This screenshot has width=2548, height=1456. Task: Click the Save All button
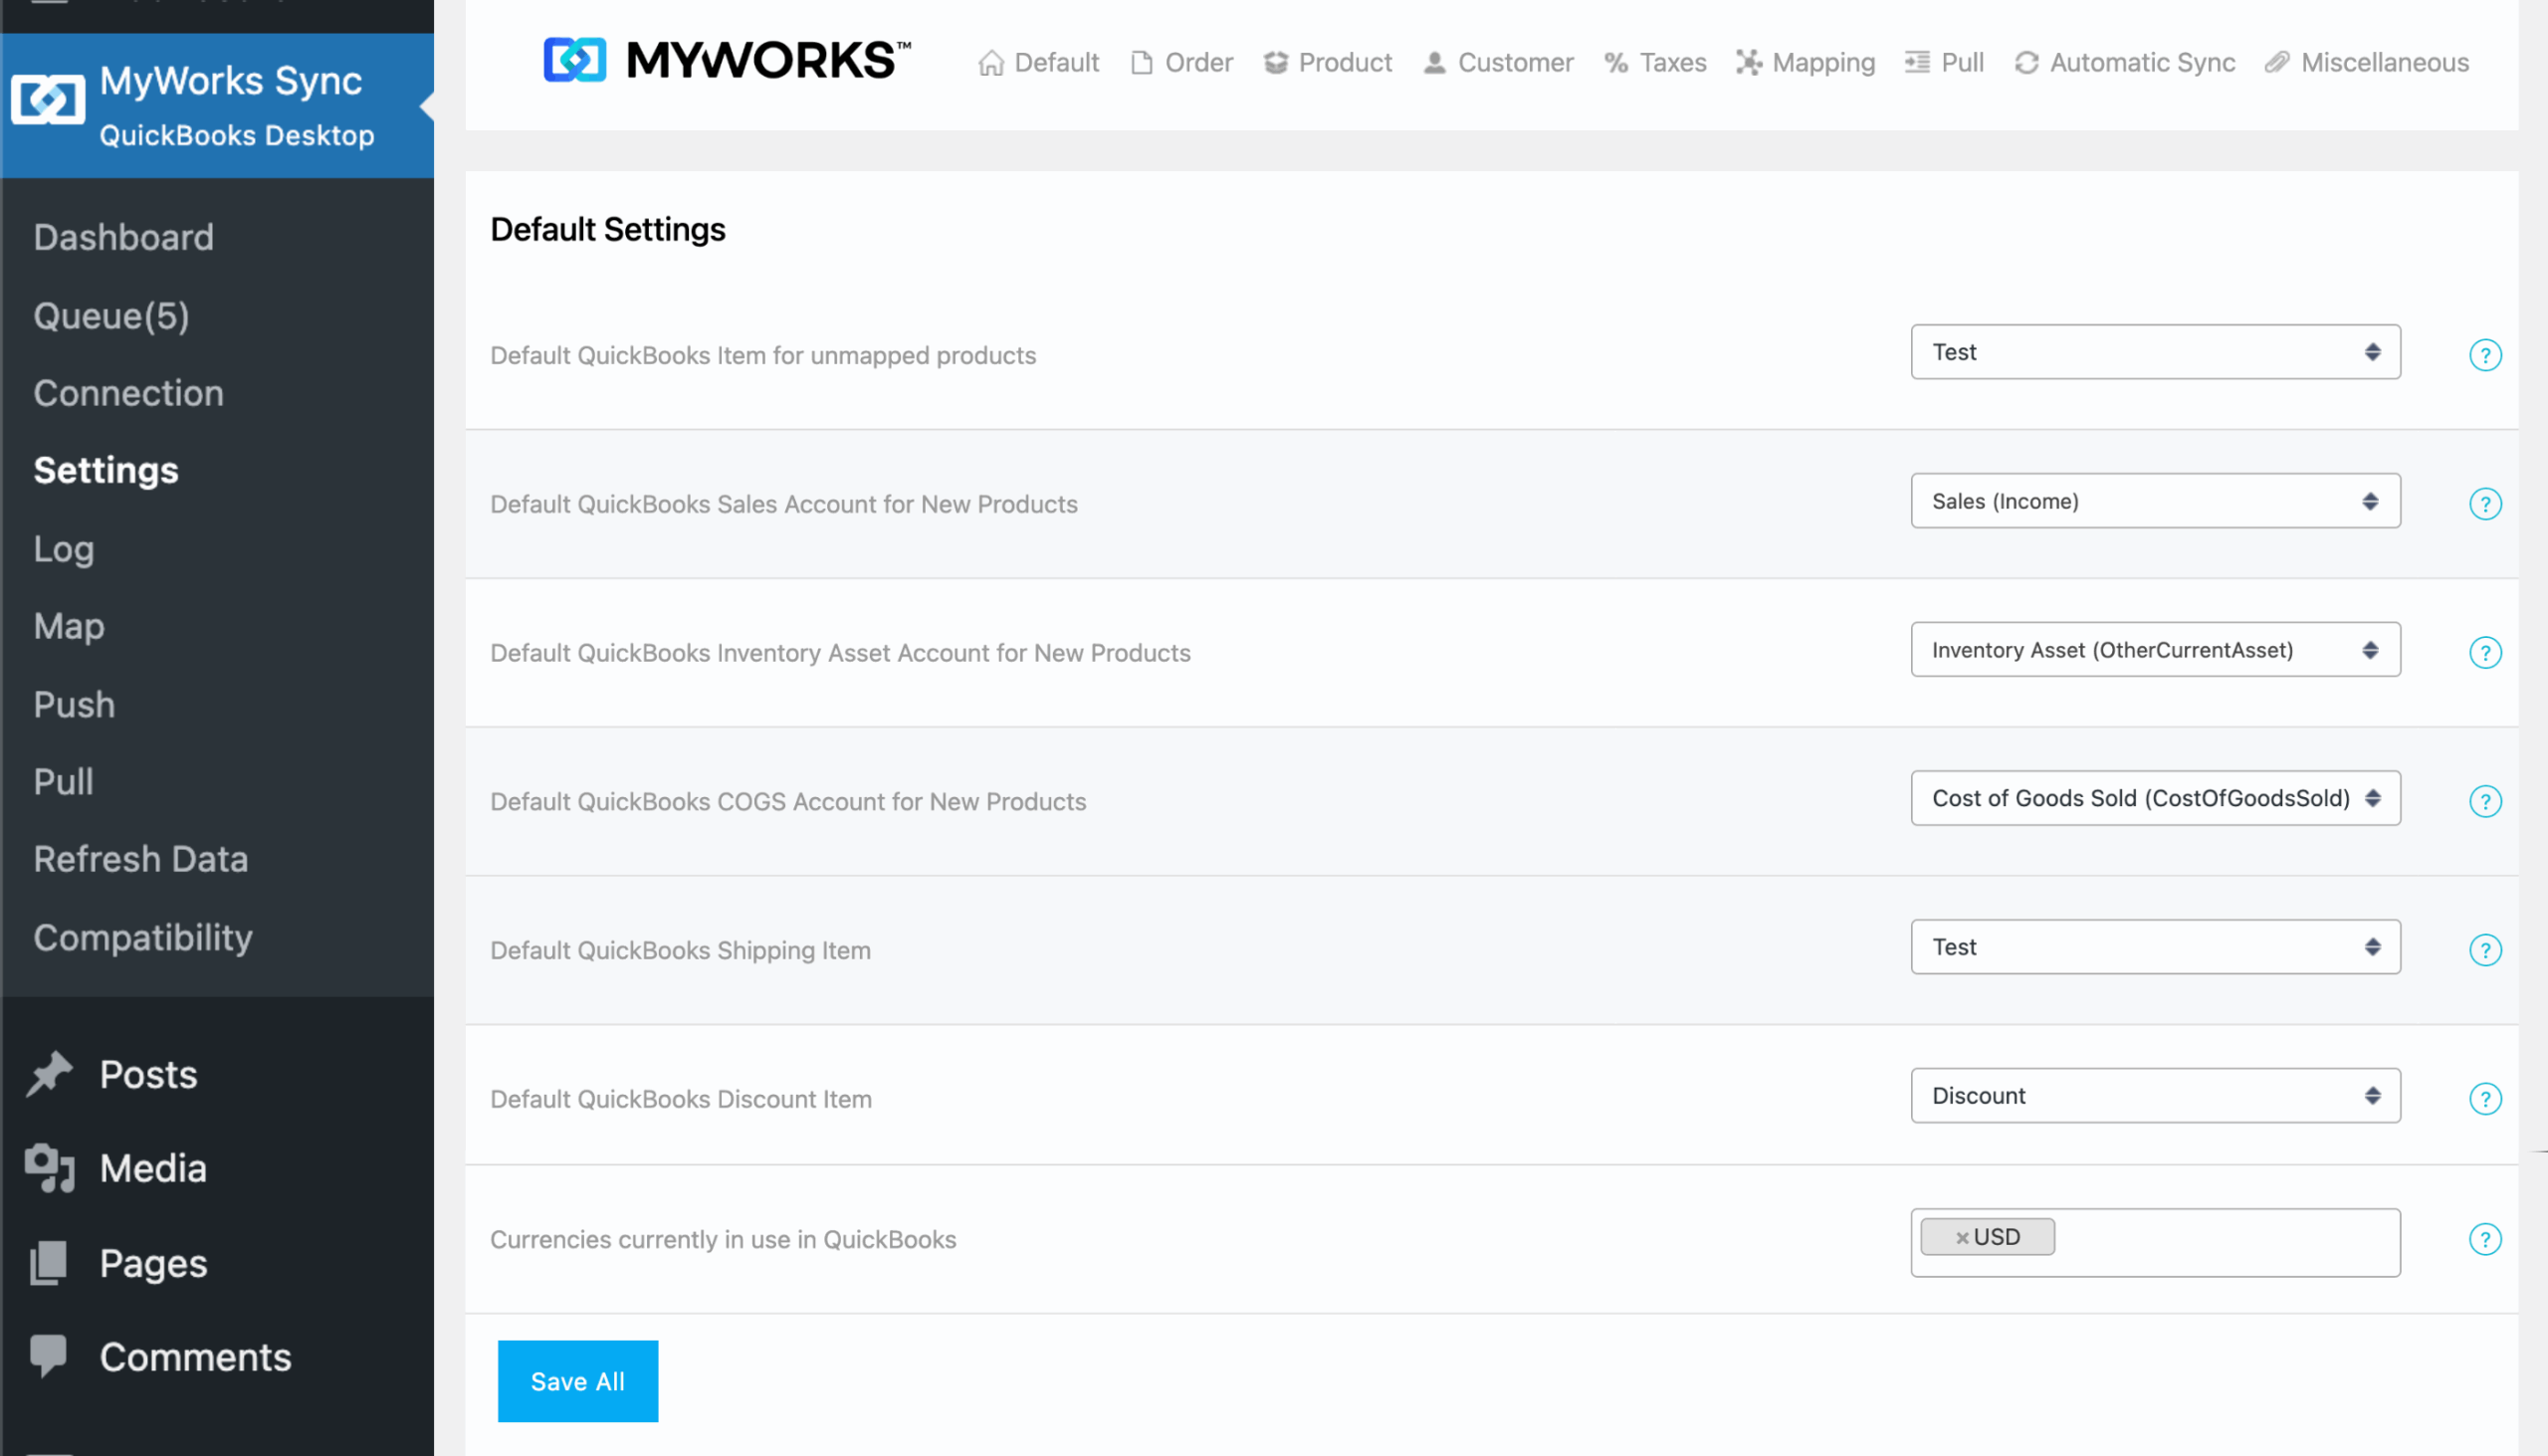[577, 1381]
